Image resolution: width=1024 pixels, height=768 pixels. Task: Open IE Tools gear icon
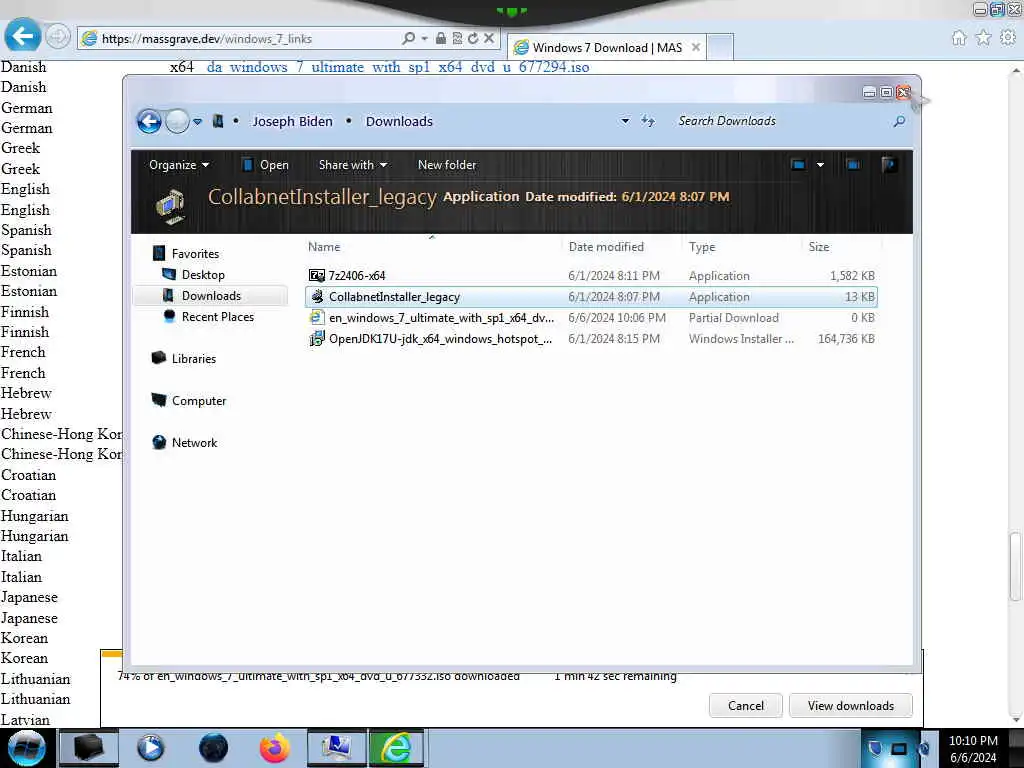click(1008, 38)
